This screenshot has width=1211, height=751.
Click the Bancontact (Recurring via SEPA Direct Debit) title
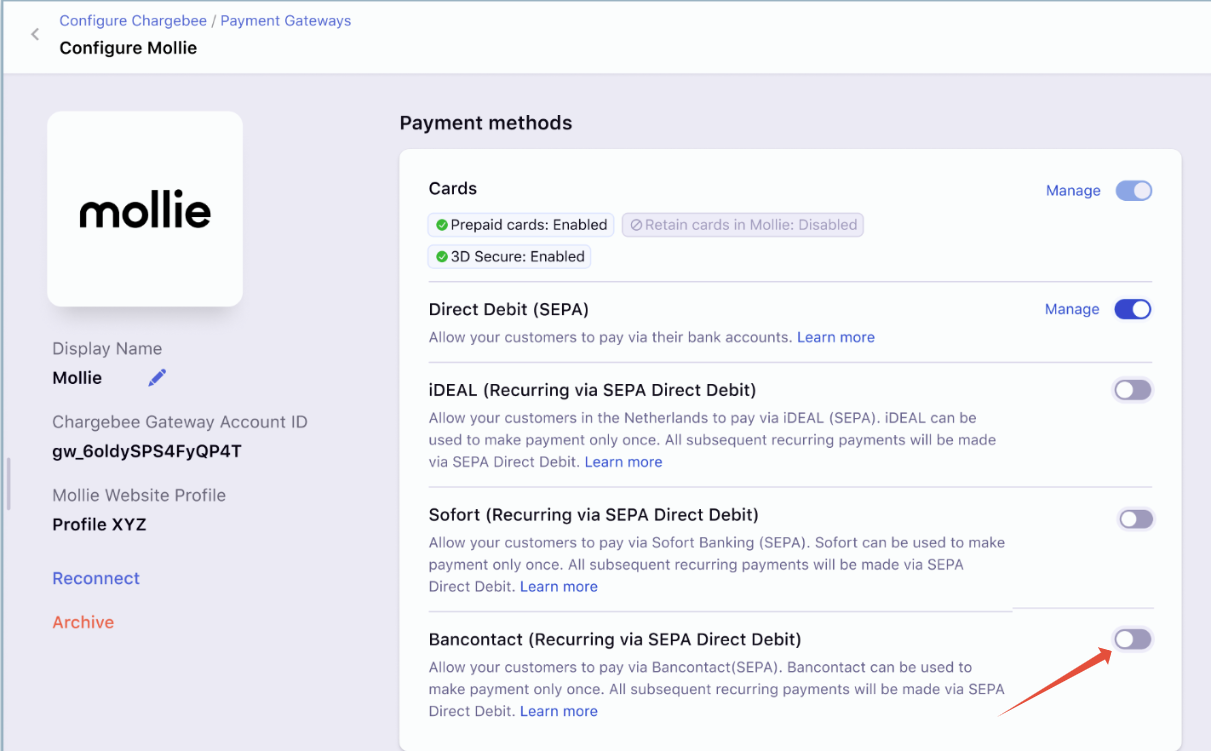click(615, 639)
